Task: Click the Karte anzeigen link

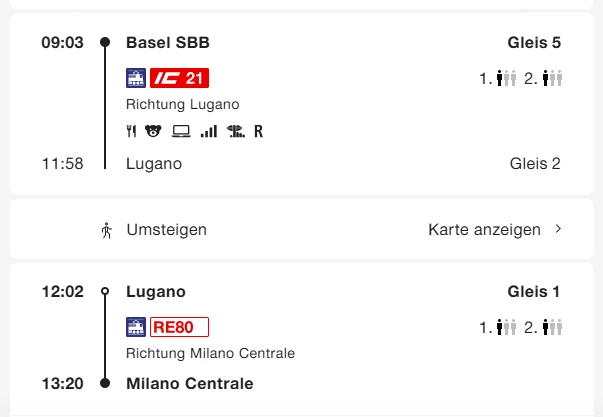Action: (x=484, y=230)
